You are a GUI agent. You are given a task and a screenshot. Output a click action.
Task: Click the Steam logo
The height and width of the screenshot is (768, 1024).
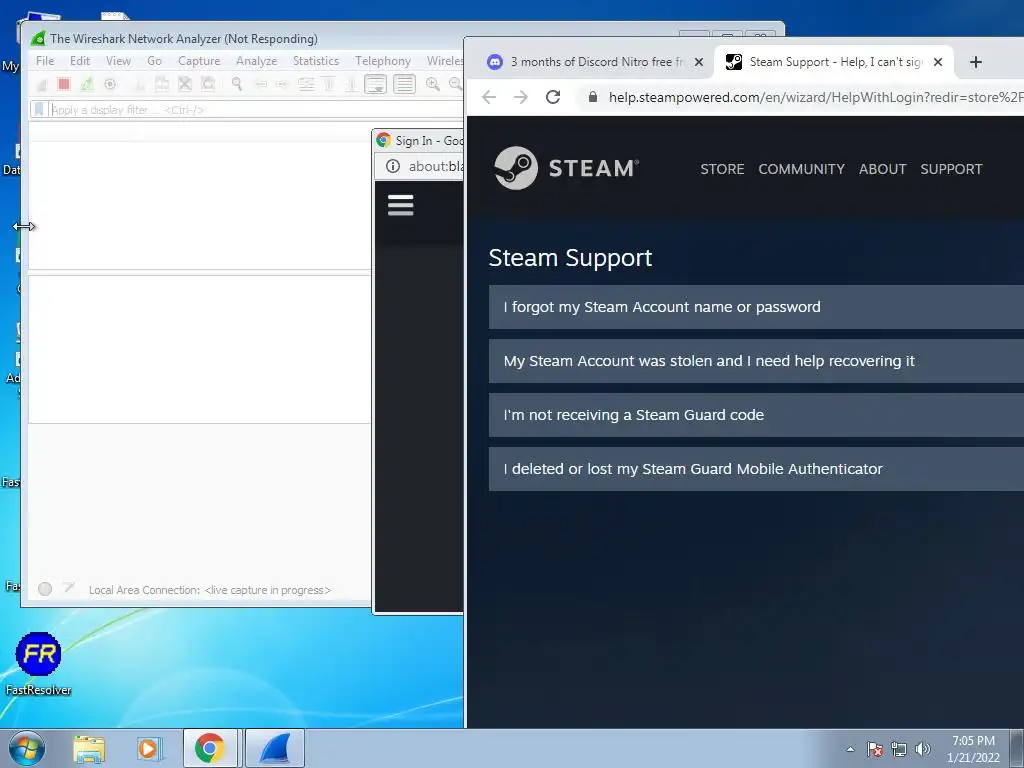tap(566, 168)
